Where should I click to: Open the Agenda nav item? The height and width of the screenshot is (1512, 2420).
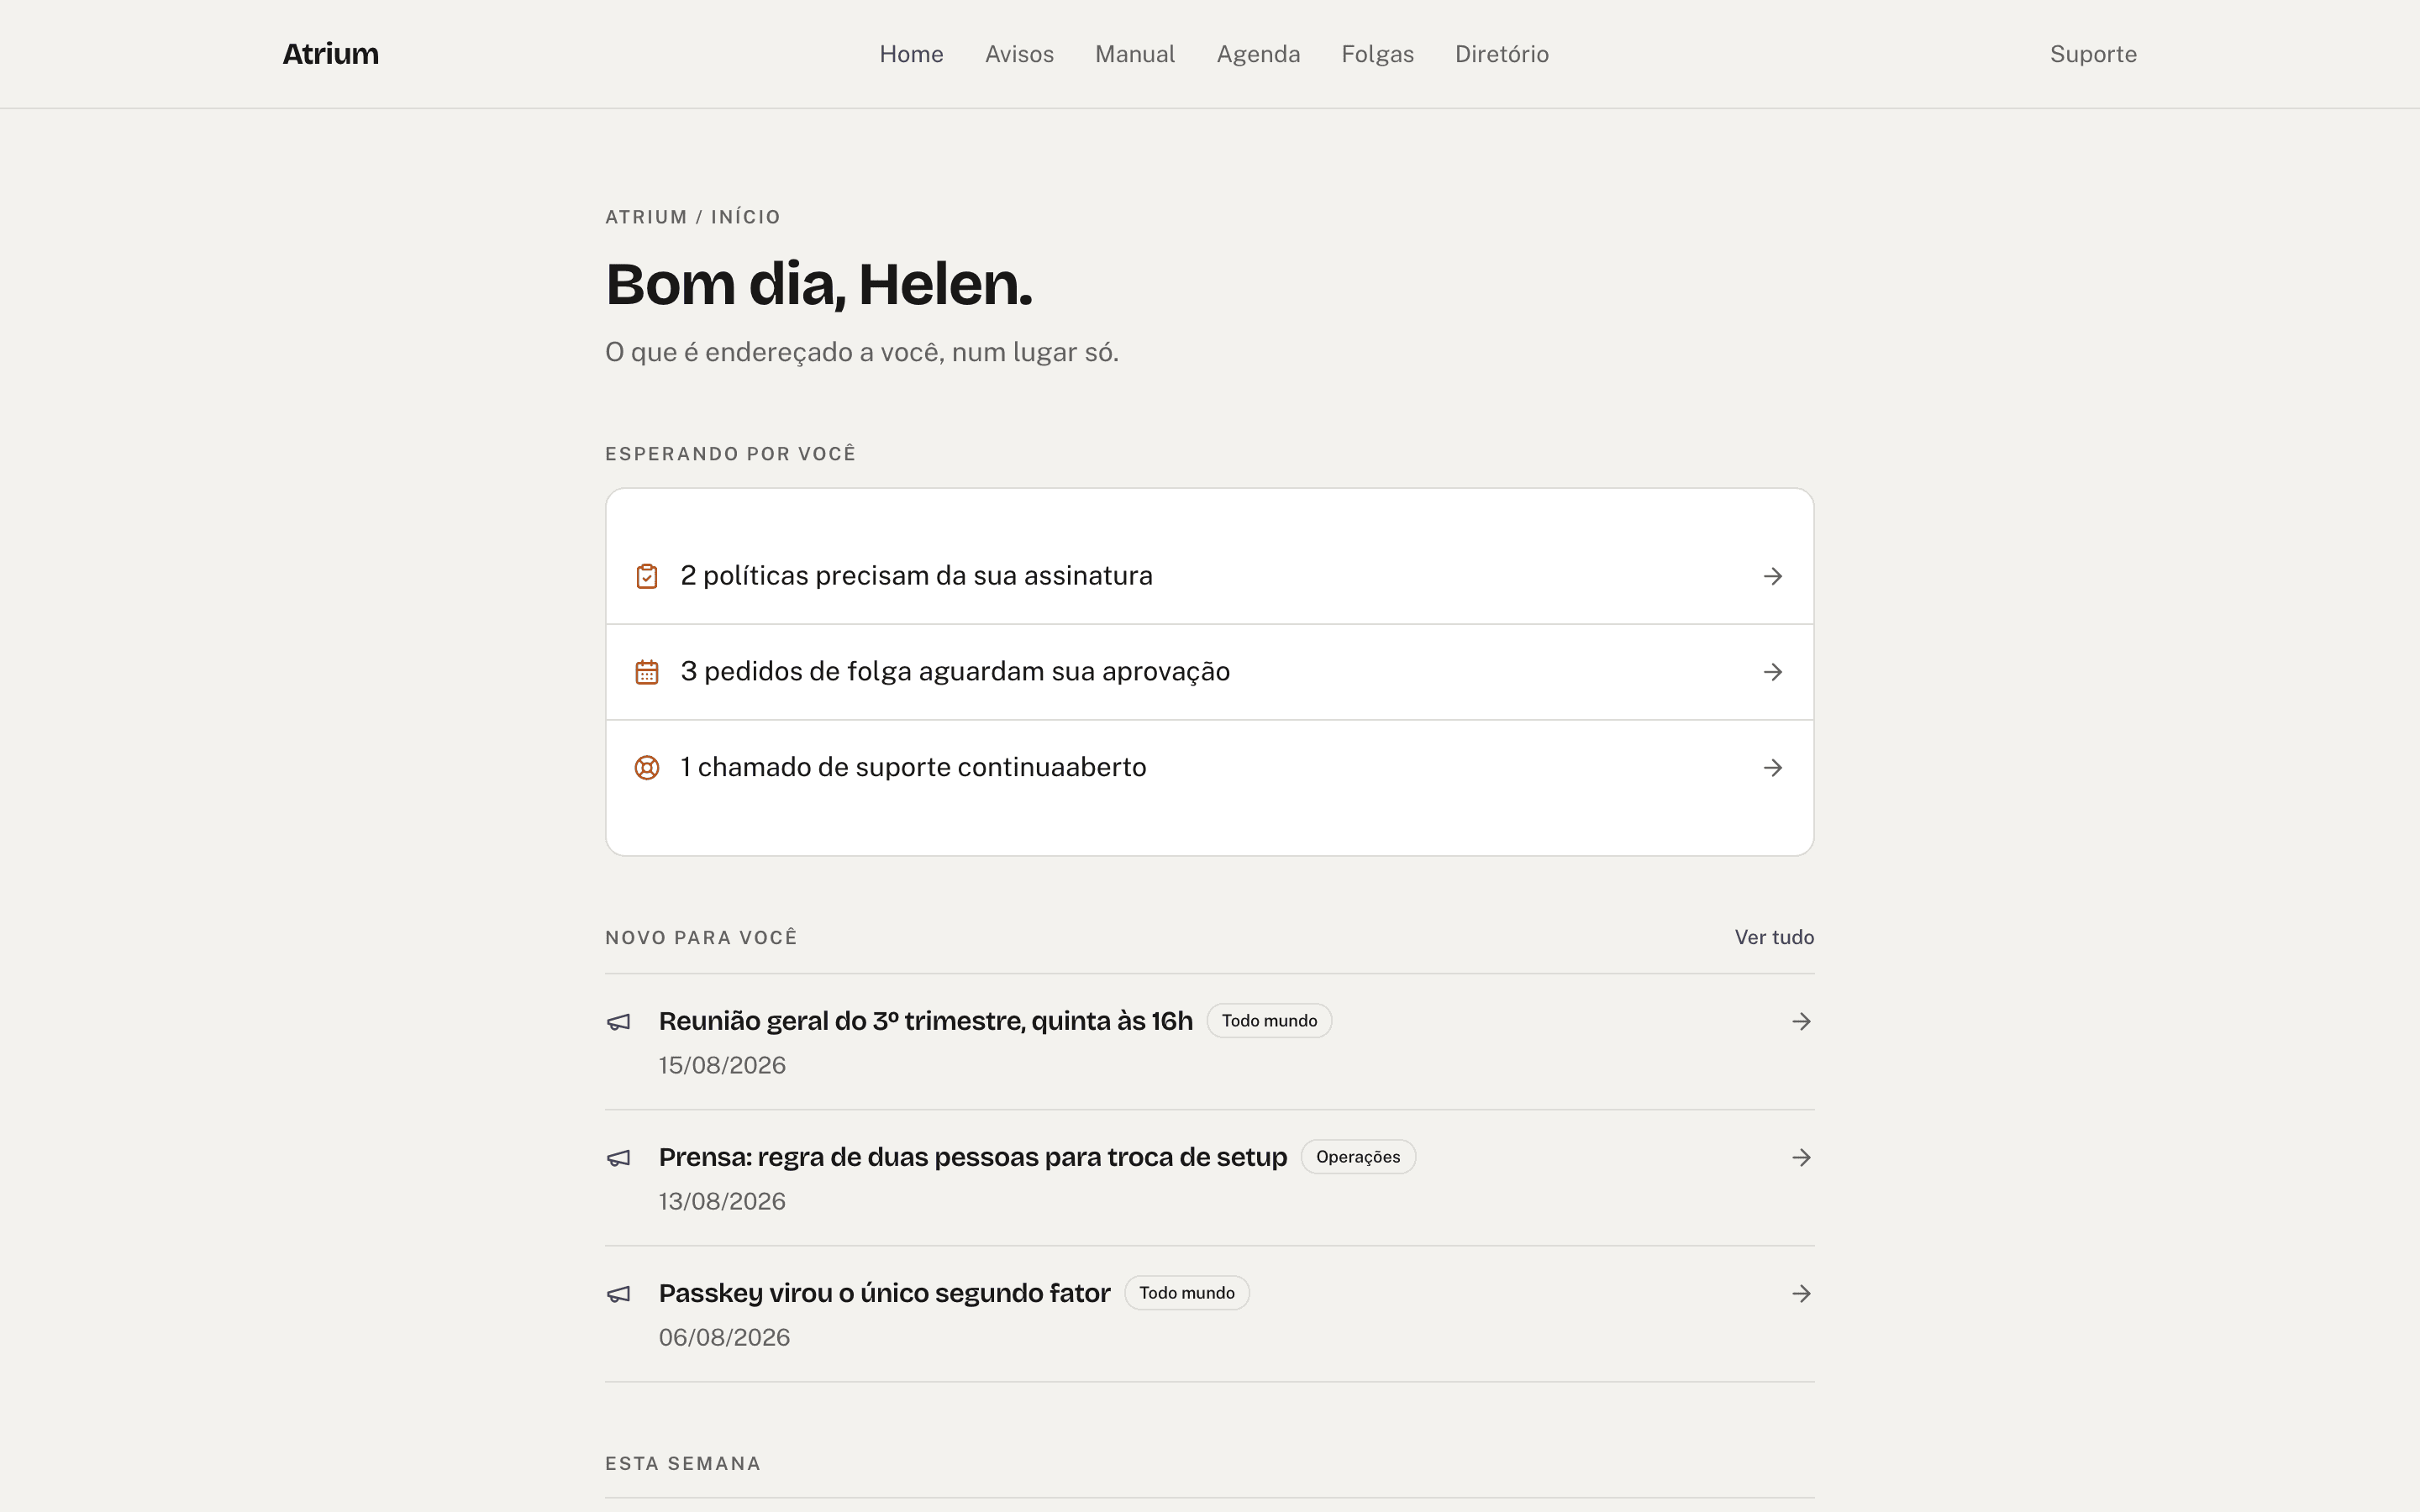click(x=1258, y=54)
